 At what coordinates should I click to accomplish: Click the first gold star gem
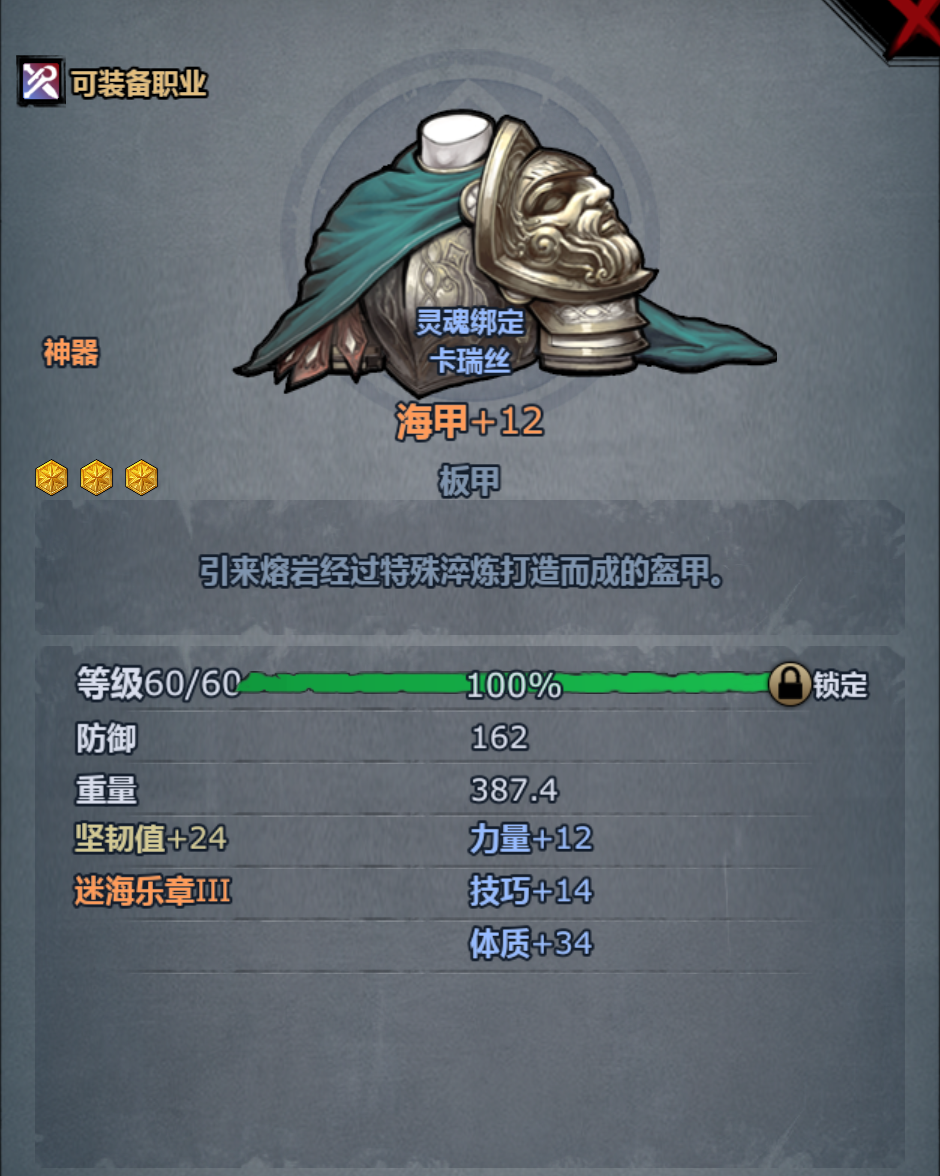pyautogui.click(x=52, y=478)
